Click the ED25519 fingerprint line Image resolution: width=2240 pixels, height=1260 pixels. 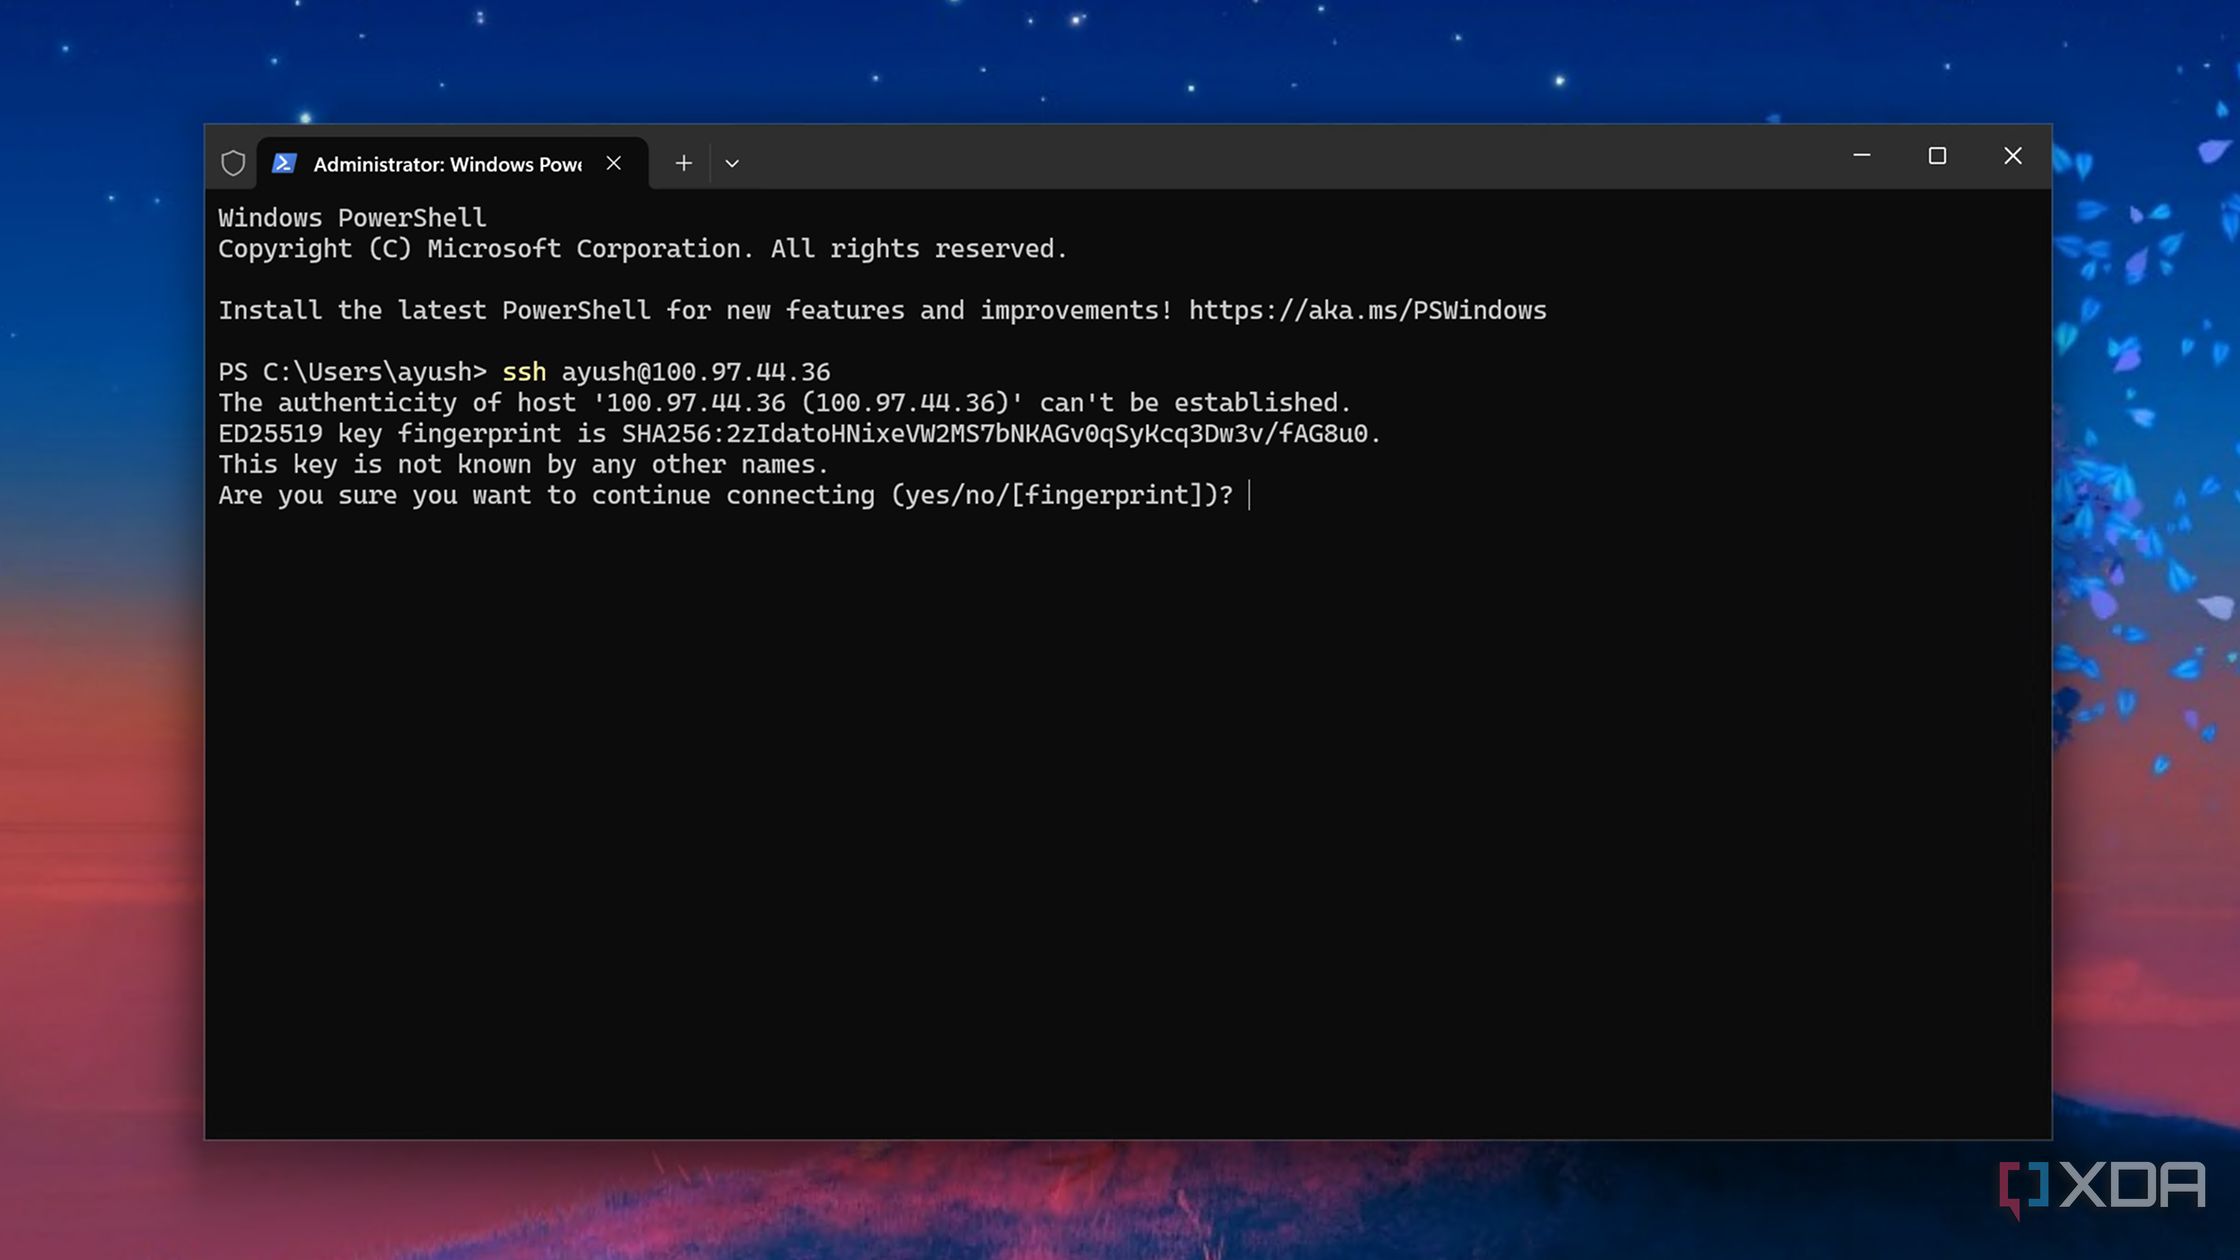(x=800, y=433)
